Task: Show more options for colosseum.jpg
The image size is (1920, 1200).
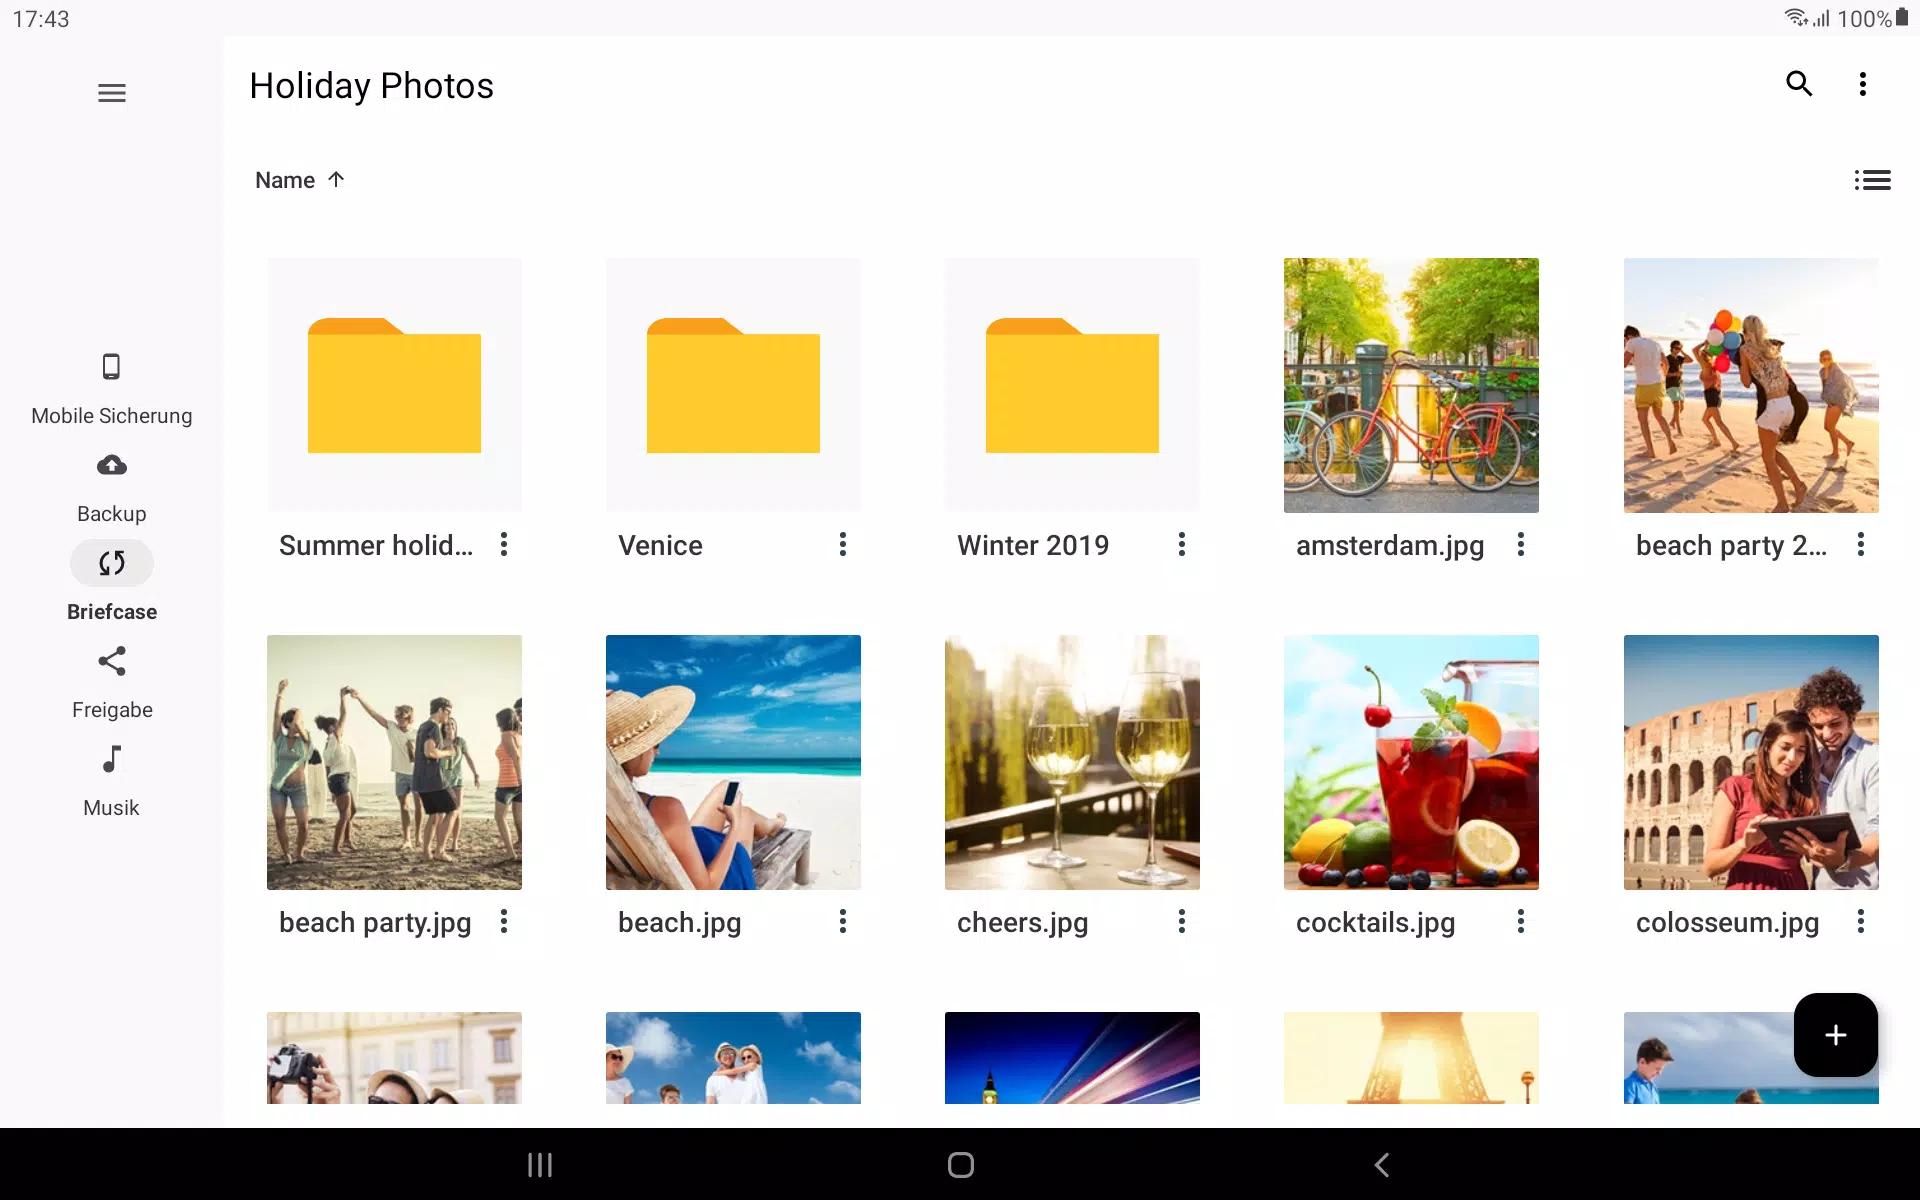Action: tap(1861, 921)
